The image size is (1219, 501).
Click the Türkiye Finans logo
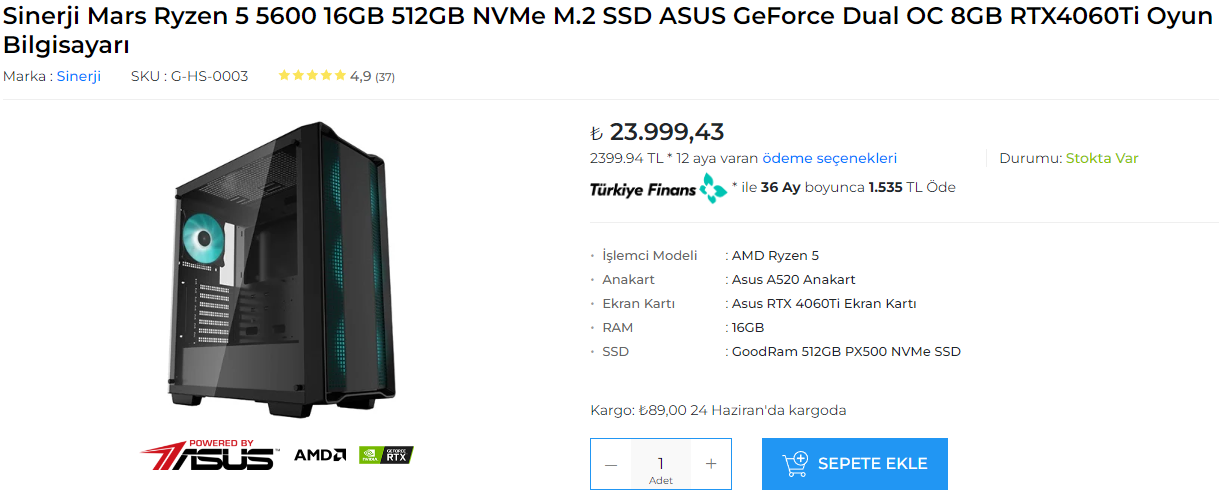[658, 188]
